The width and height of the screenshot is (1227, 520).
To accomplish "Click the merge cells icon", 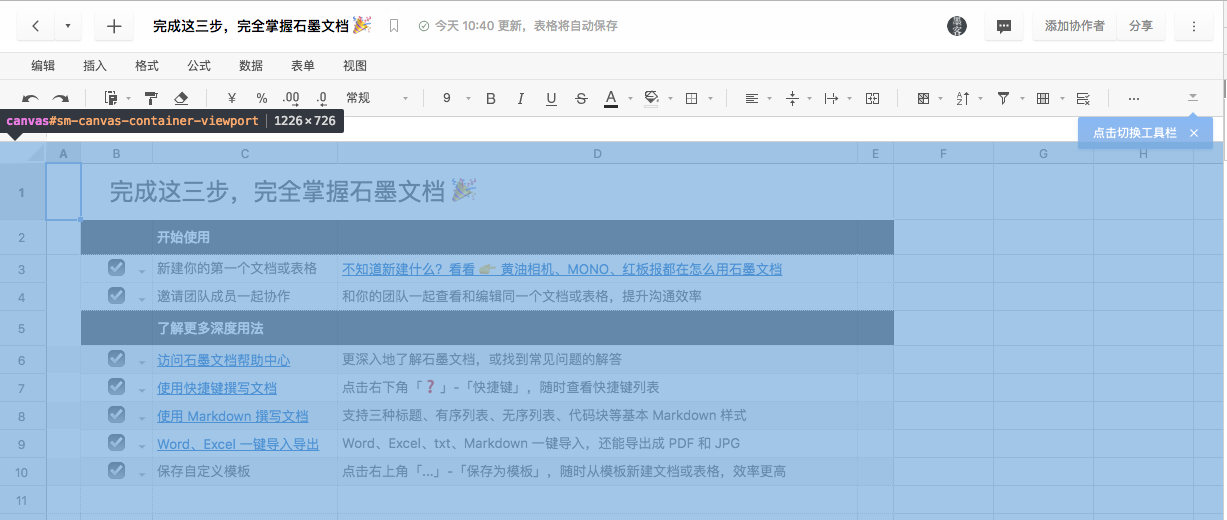I will 872,98.
